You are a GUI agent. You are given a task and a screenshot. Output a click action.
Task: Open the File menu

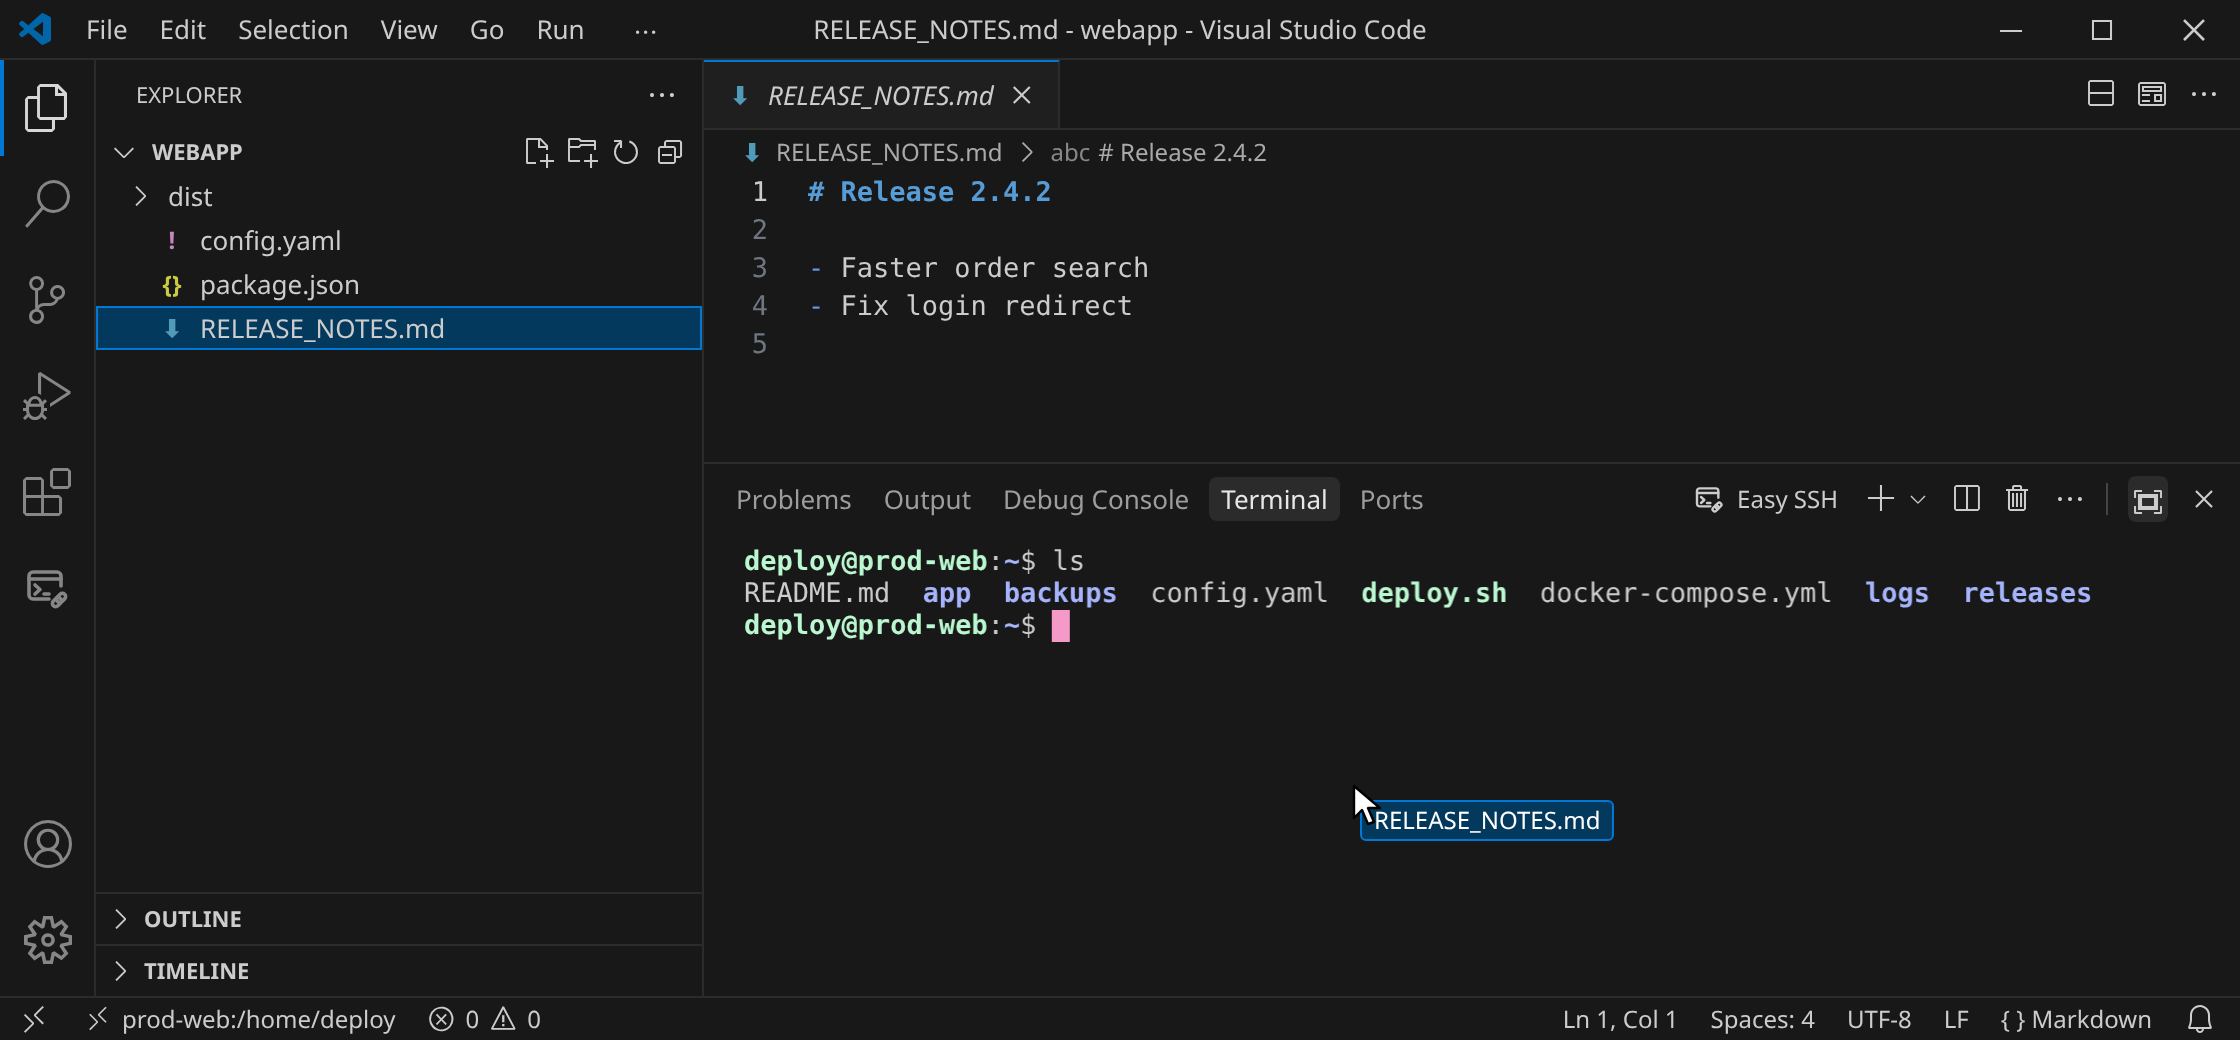point(106,30)
